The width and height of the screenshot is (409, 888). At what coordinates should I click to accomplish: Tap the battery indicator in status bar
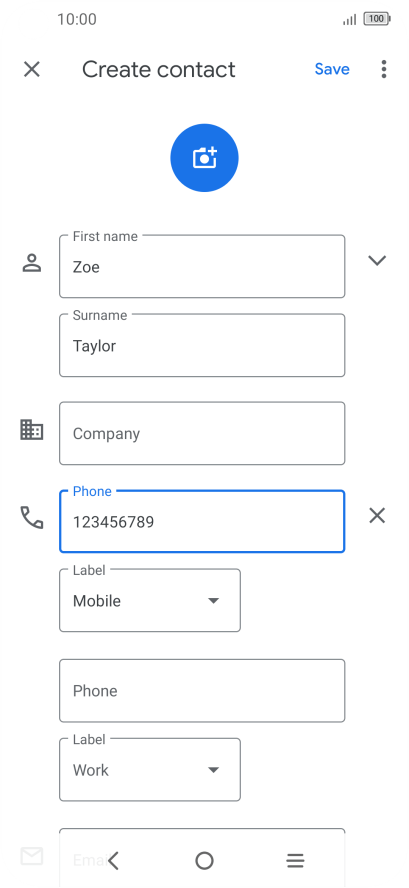click(377, 19)
